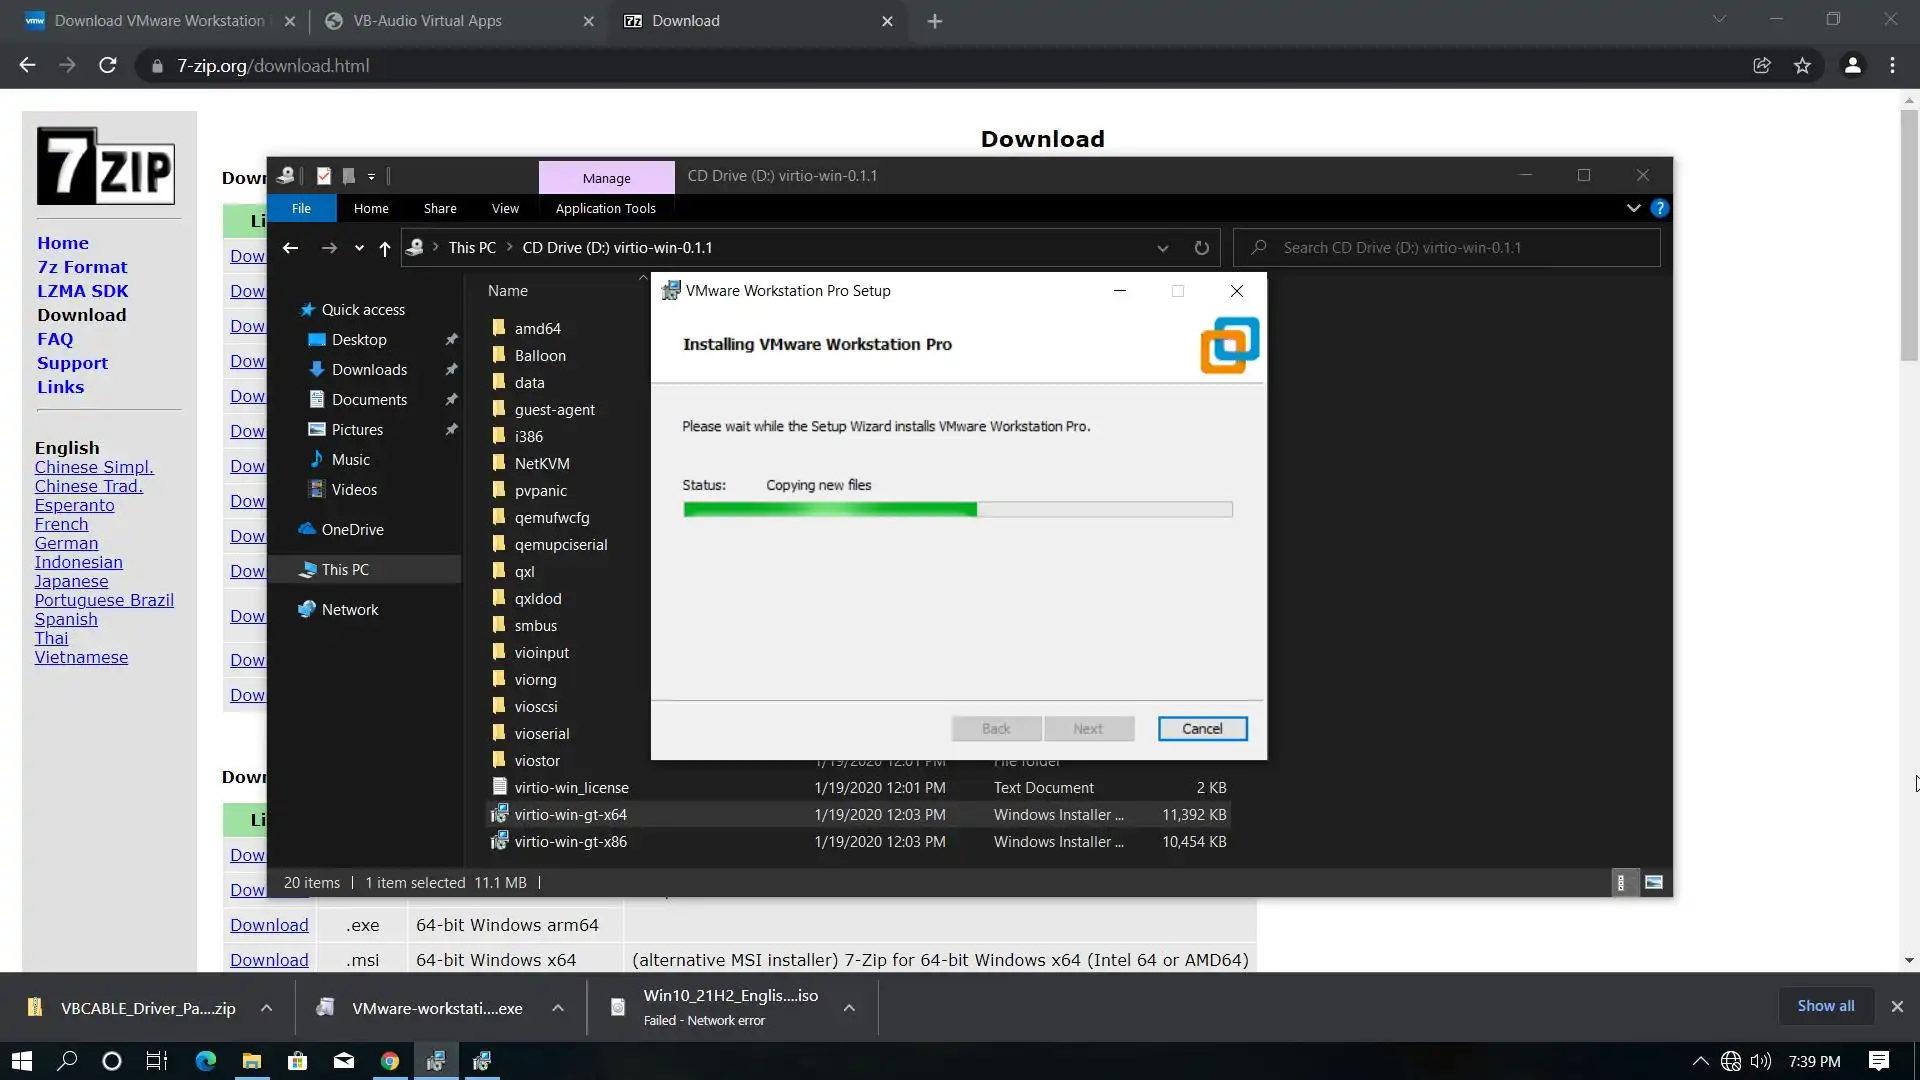Expand the Explorer ribbon chevron

click(1633, 208)
